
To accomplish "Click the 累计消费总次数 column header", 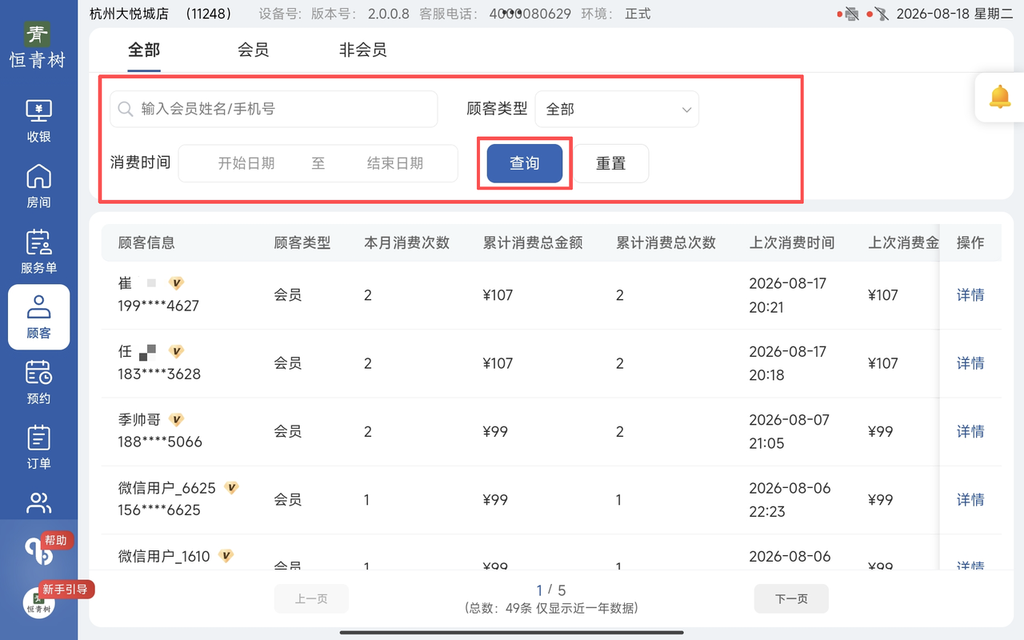I will 666,243.
